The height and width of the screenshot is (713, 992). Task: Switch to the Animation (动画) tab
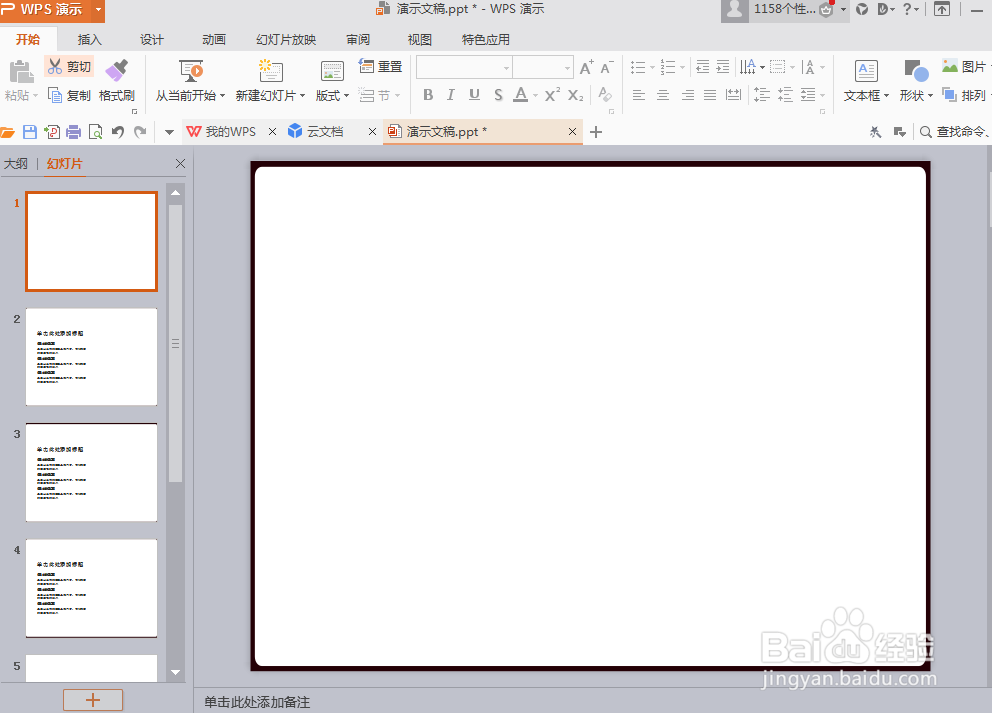pos(214,40)
